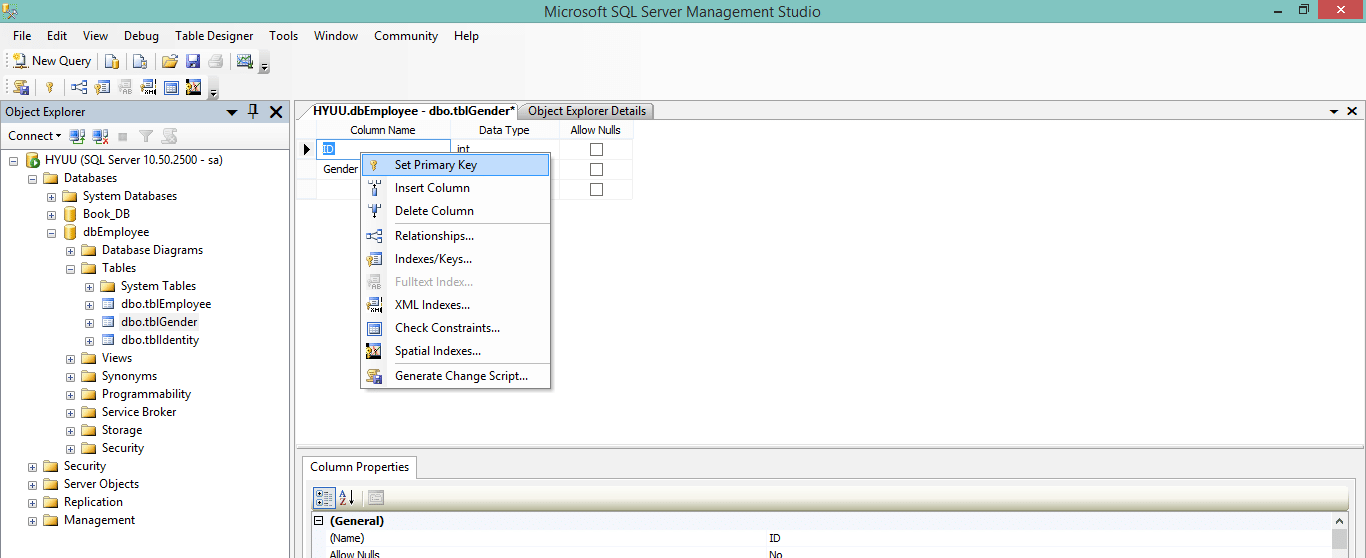The height and width of the screenshot is (558, 1366).
Task: Click the Relationships toolbar icon
Action: click(x=79, y=87)
